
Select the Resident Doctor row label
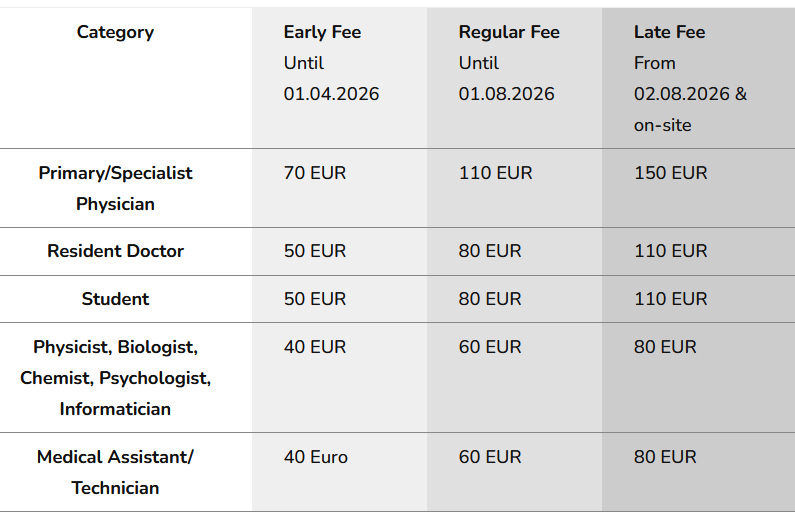(115, 251)
